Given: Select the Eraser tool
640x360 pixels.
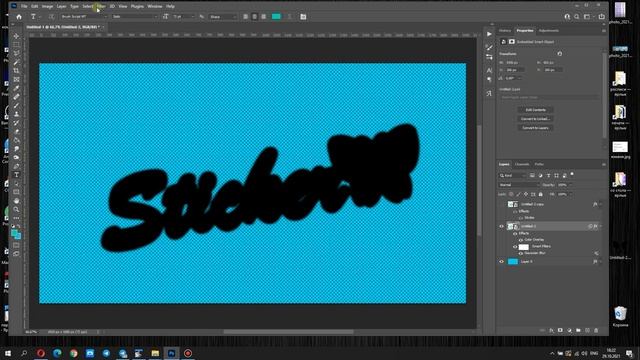Looking at the screenshot, I should click(16, 131).
